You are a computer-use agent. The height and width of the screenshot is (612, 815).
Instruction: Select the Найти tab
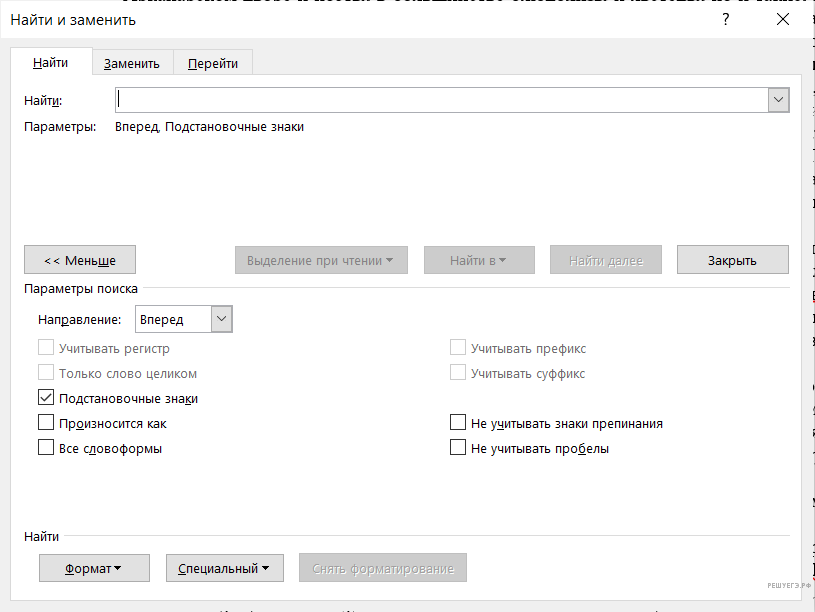pyautogui.click(x=50, y=62)
